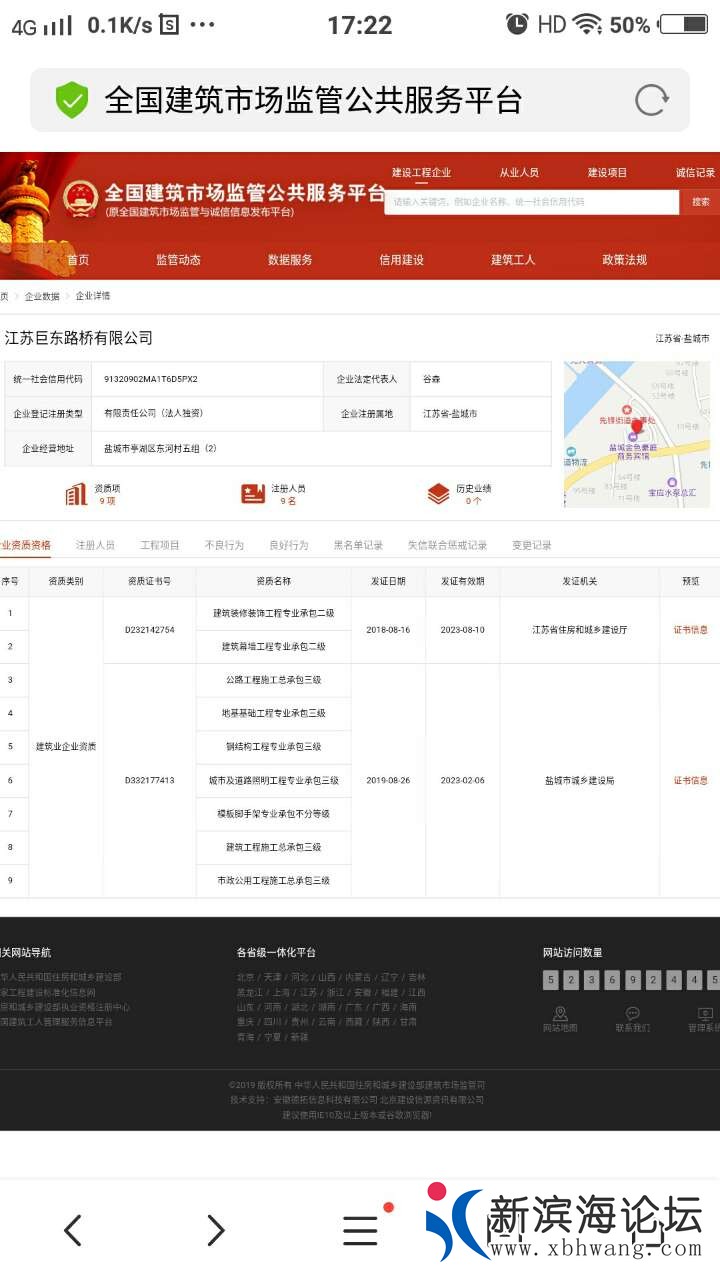Open 证书信息 link for certificate D232142754
The width and height of the screenshot is (720, 1280).
[x=690, y=630]
